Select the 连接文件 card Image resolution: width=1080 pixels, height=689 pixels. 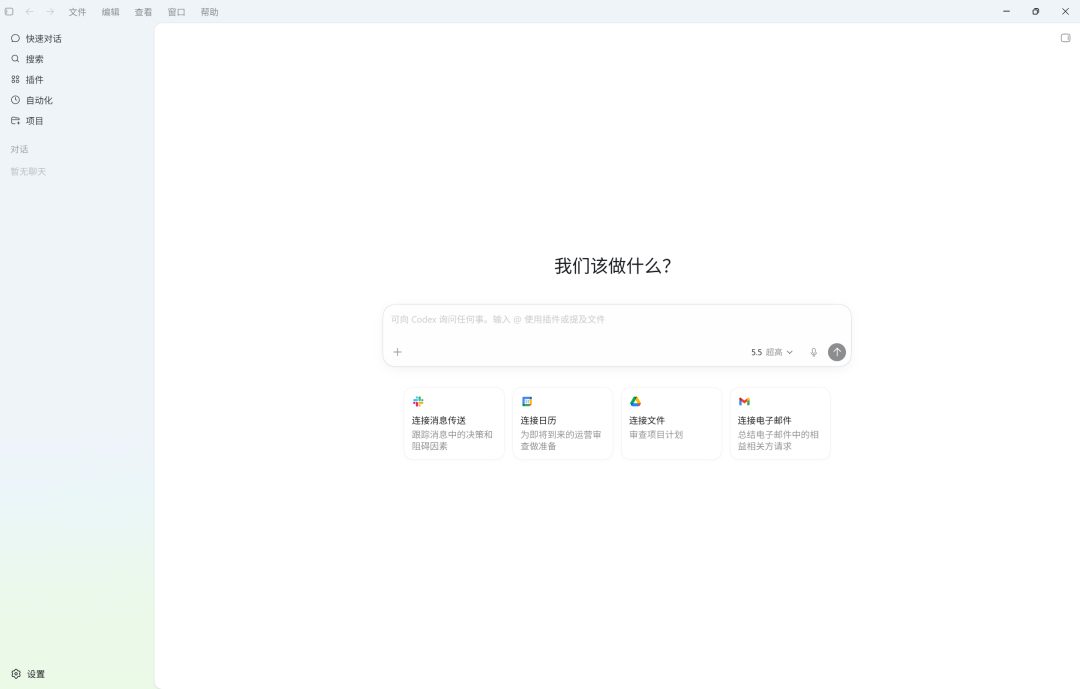click(672, 424)
